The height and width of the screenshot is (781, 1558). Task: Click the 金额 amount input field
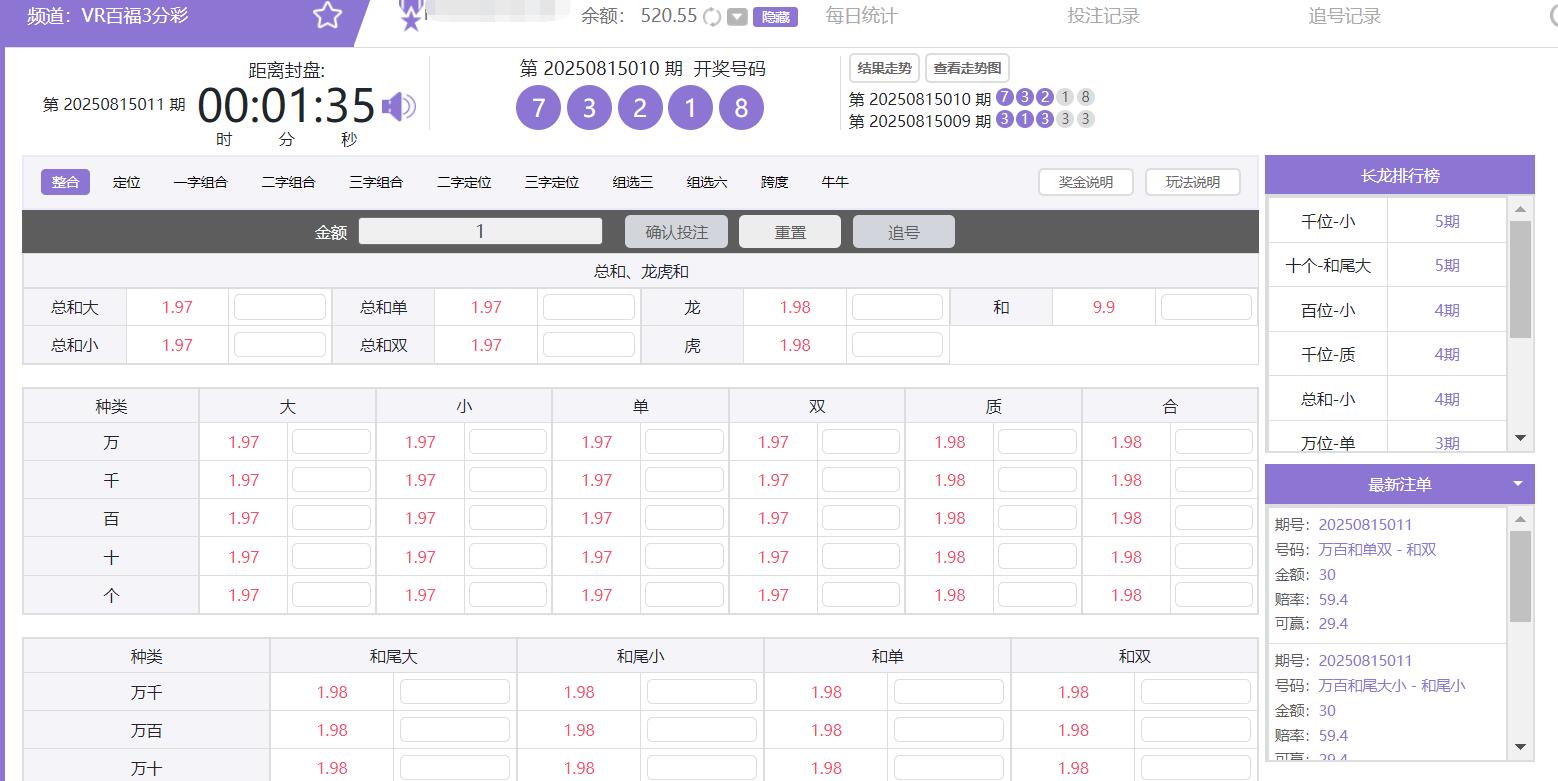480,232
